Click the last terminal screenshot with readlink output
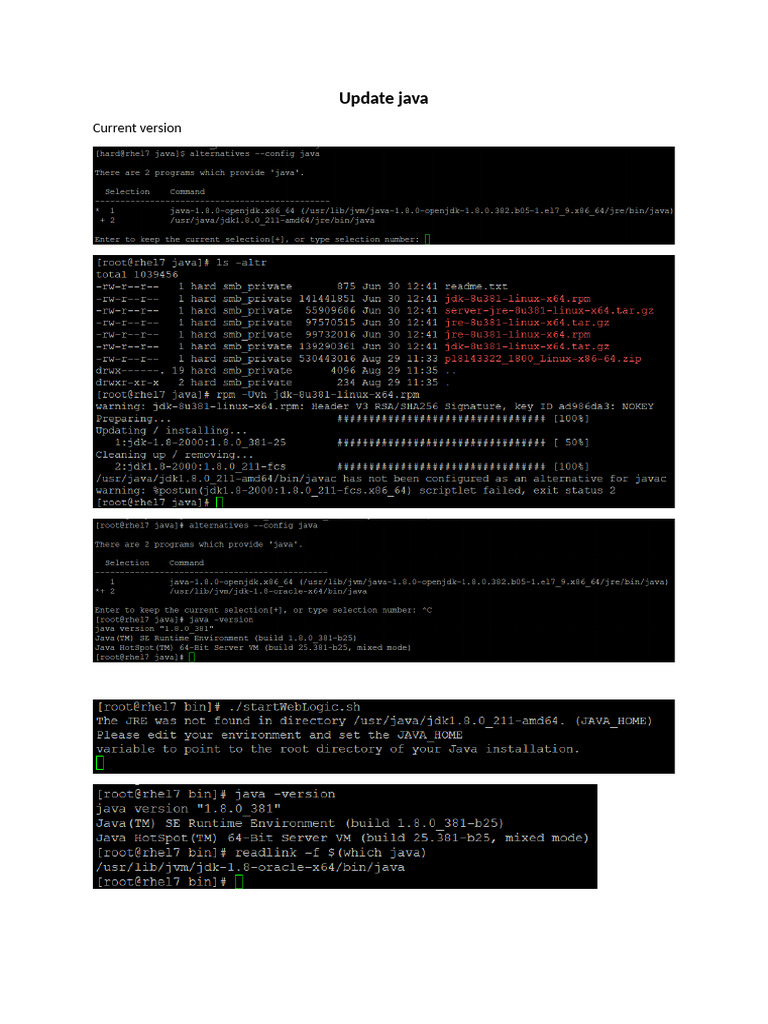The width and height of the screenshot is (768, 1024). tap(345, 837)
